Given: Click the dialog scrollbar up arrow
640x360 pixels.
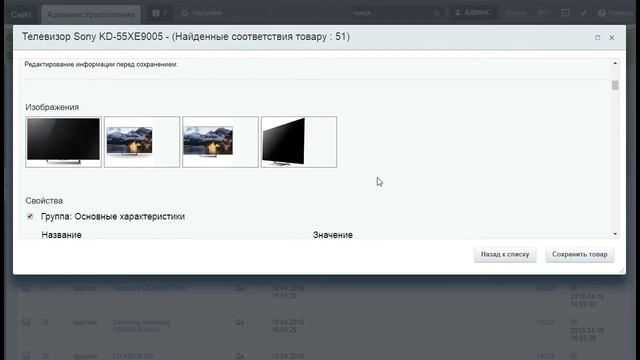Looking at the screenshot, I should [x=615, y=63].
